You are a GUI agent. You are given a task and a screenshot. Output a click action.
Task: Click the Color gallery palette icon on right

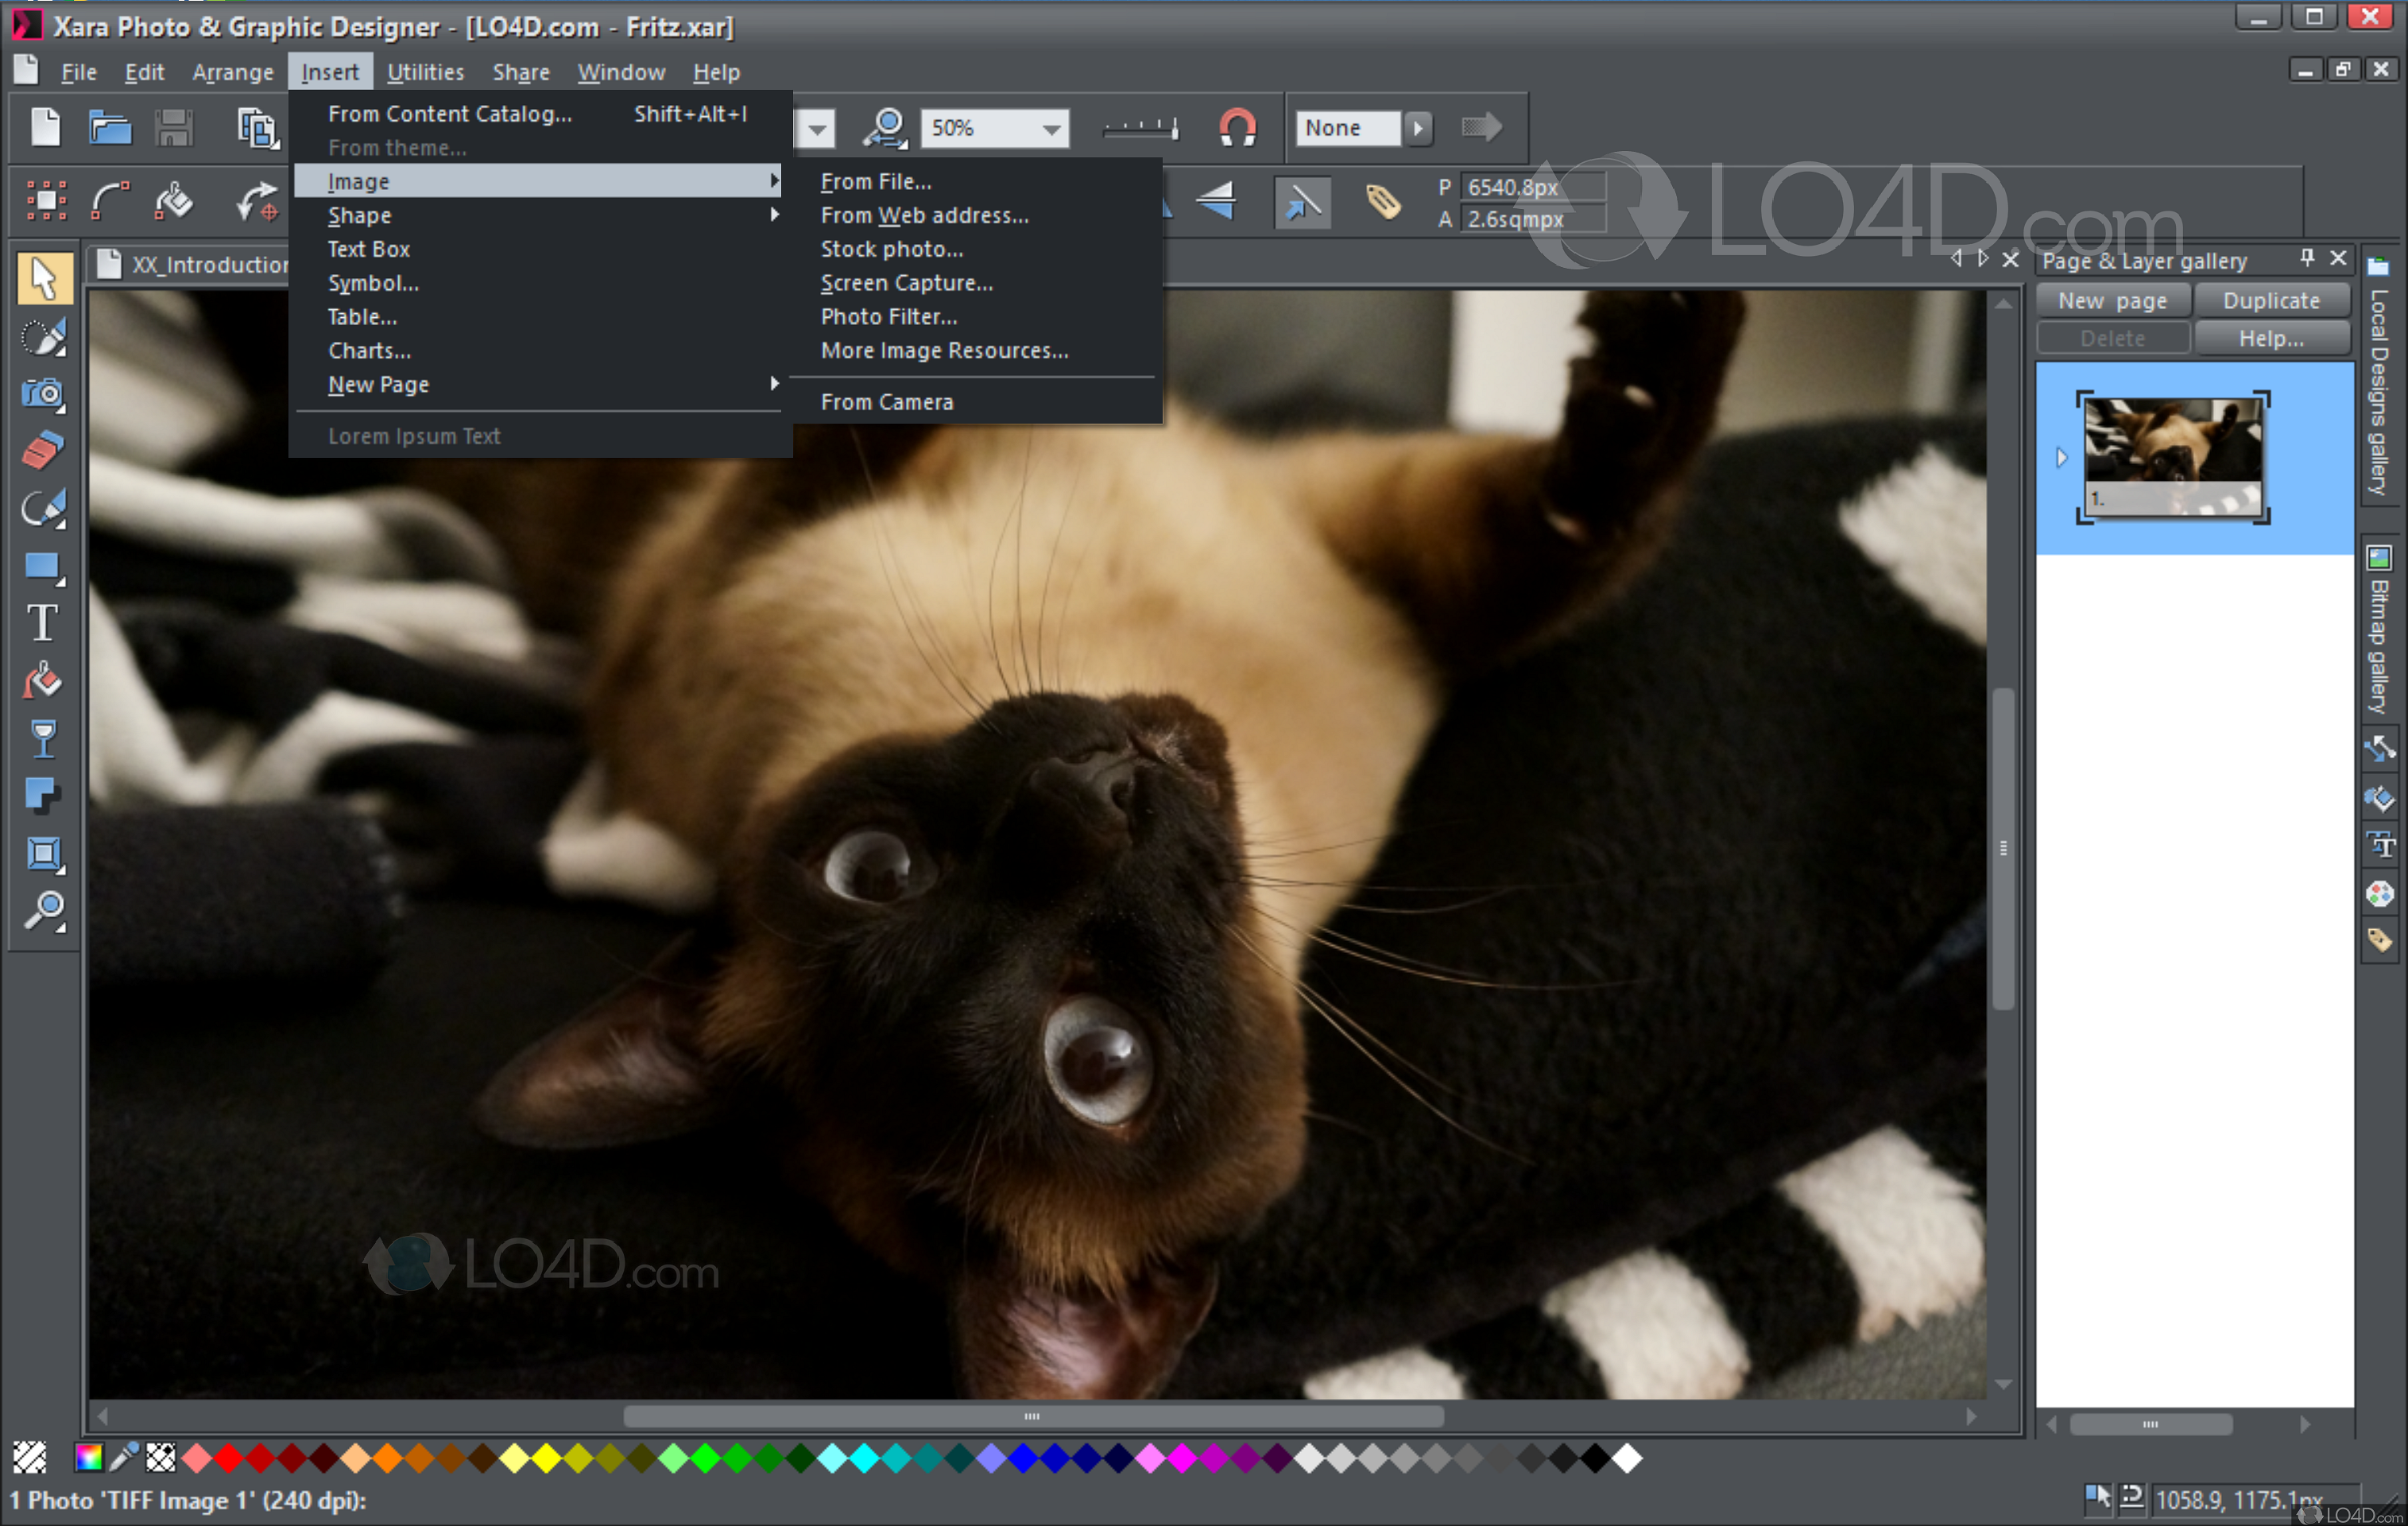coord(2379,893)
